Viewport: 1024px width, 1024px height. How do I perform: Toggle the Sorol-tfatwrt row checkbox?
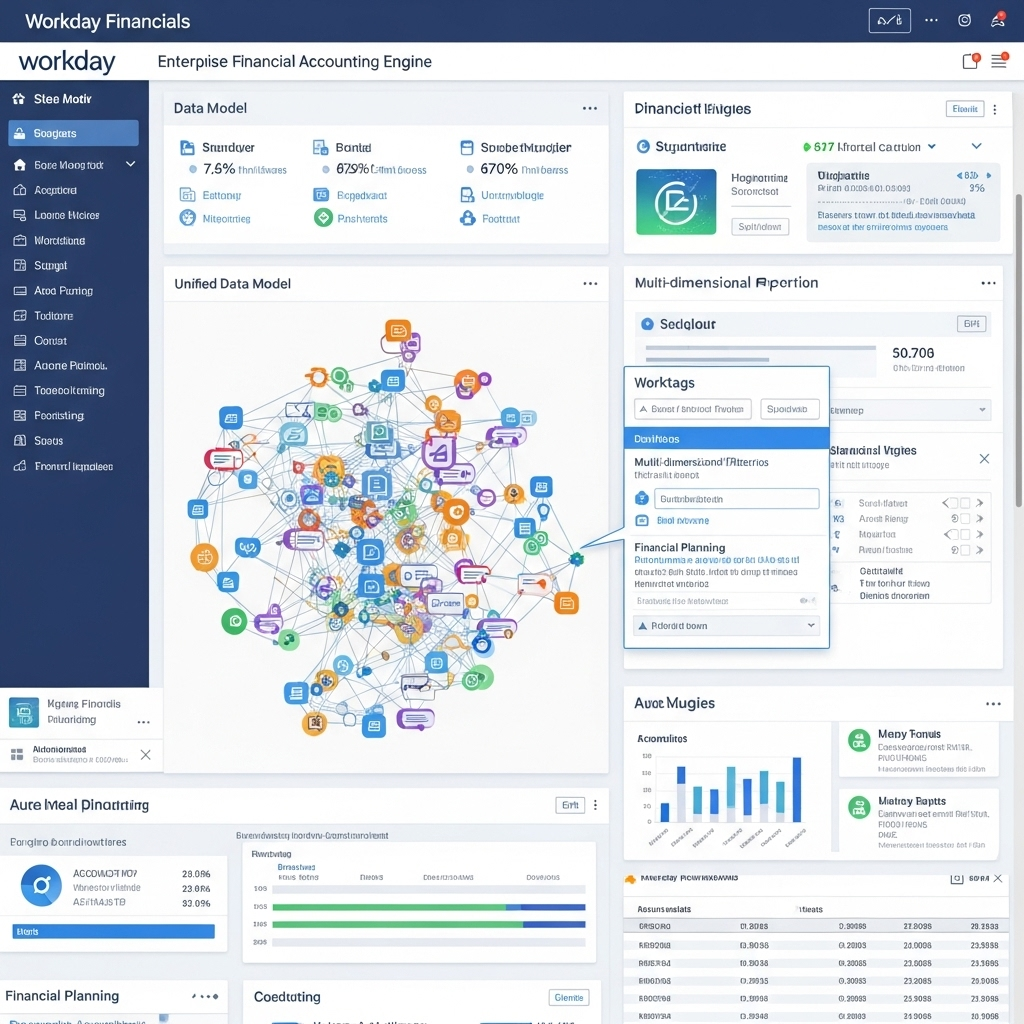965,503
